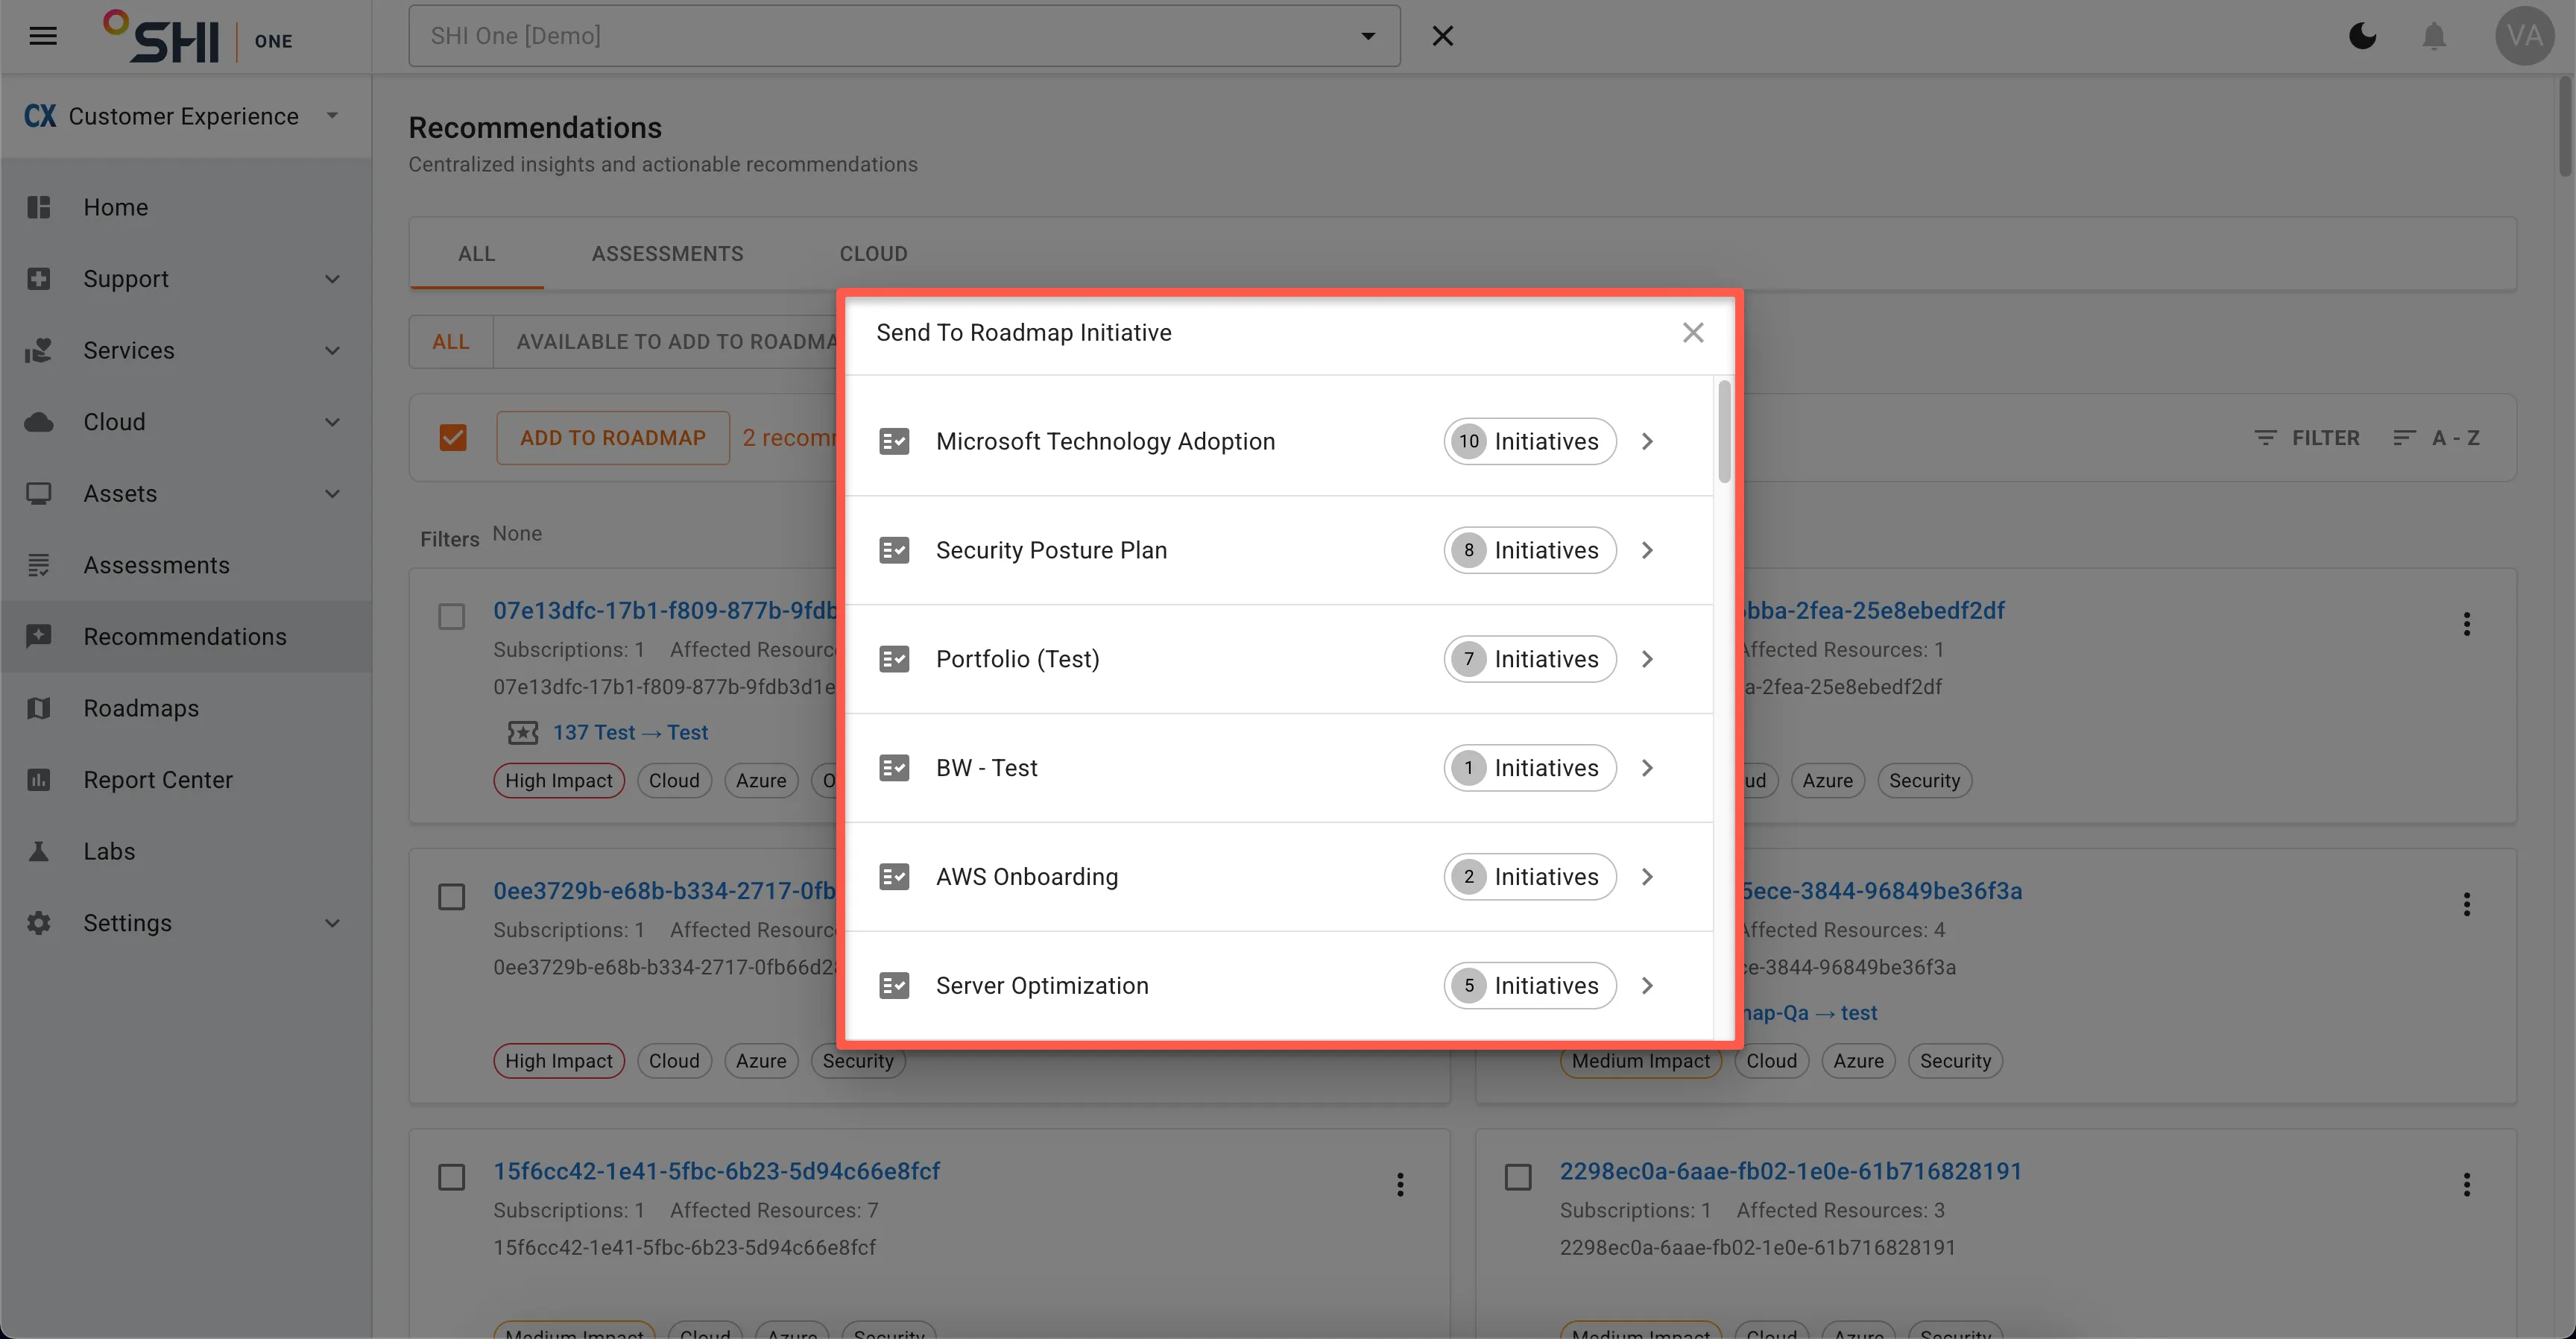Toggle dark mode moon icon
2576x1339 pixels.
click(2362, 36)
